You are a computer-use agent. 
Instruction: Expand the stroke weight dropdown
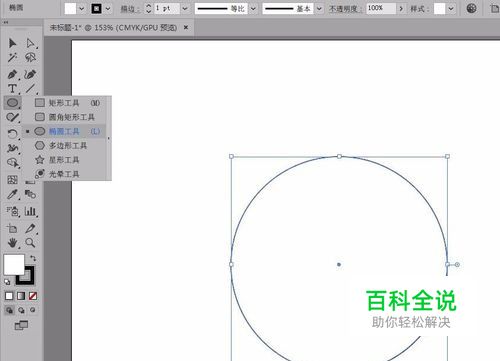185,9
